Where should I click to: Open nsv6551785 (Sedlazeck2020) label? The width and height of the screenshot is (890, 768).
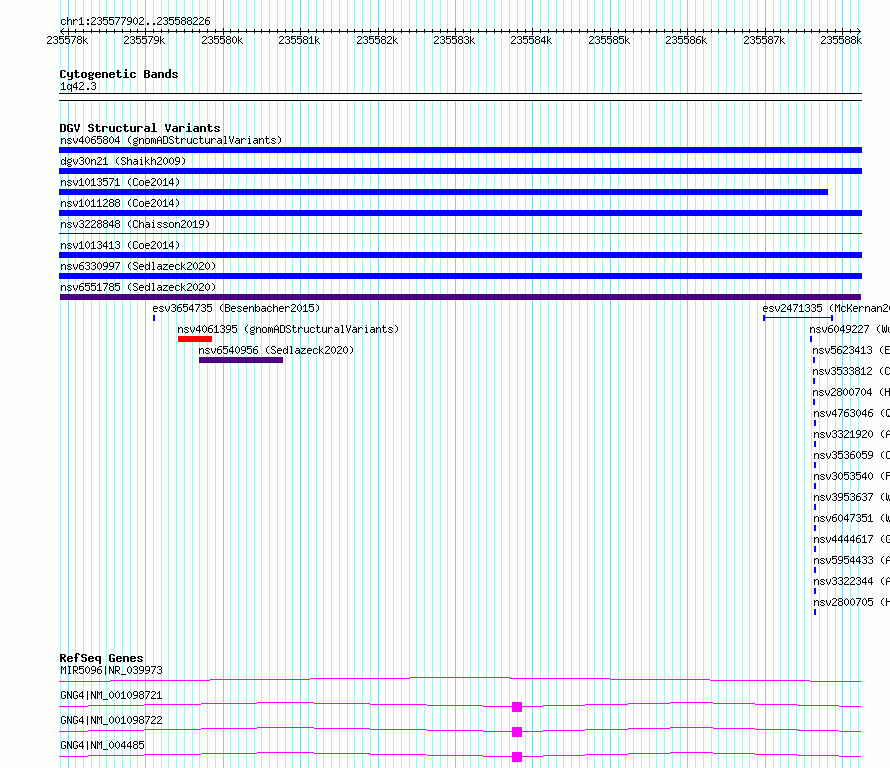pos(138,287)
